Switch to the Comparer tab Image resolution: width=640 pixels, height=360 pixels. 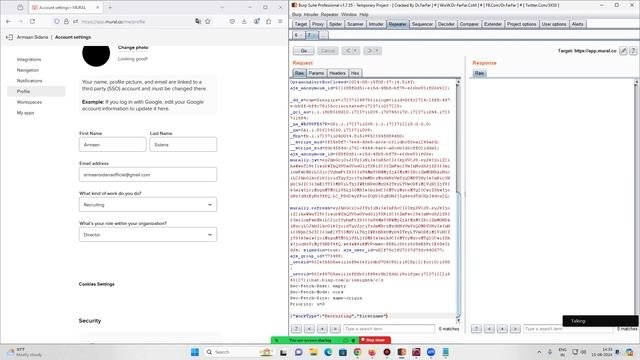(469, 24)
